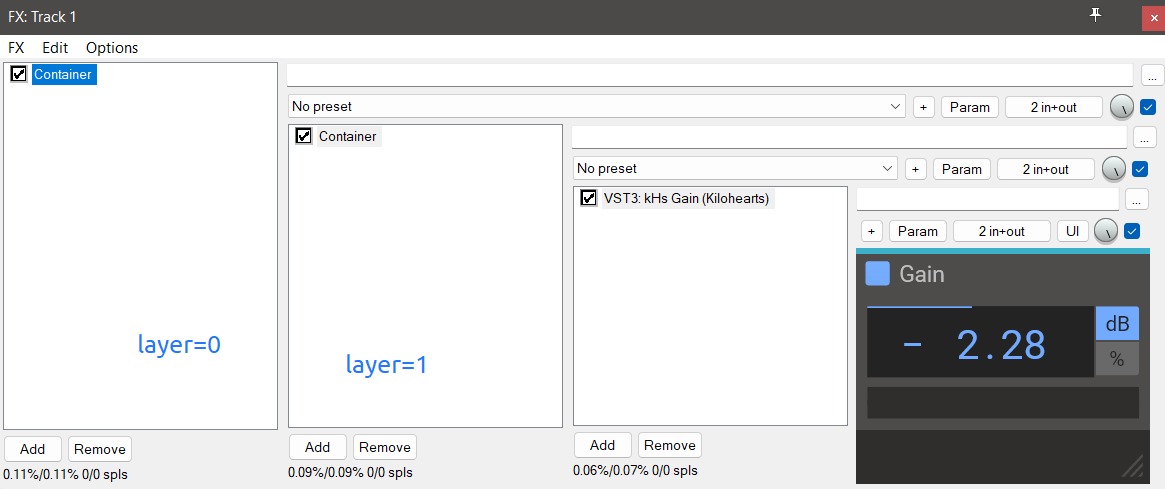Toggle the top-level container bypass checkbox
Viewport: 1165px width, 489px height.
tap(1148, 107)
